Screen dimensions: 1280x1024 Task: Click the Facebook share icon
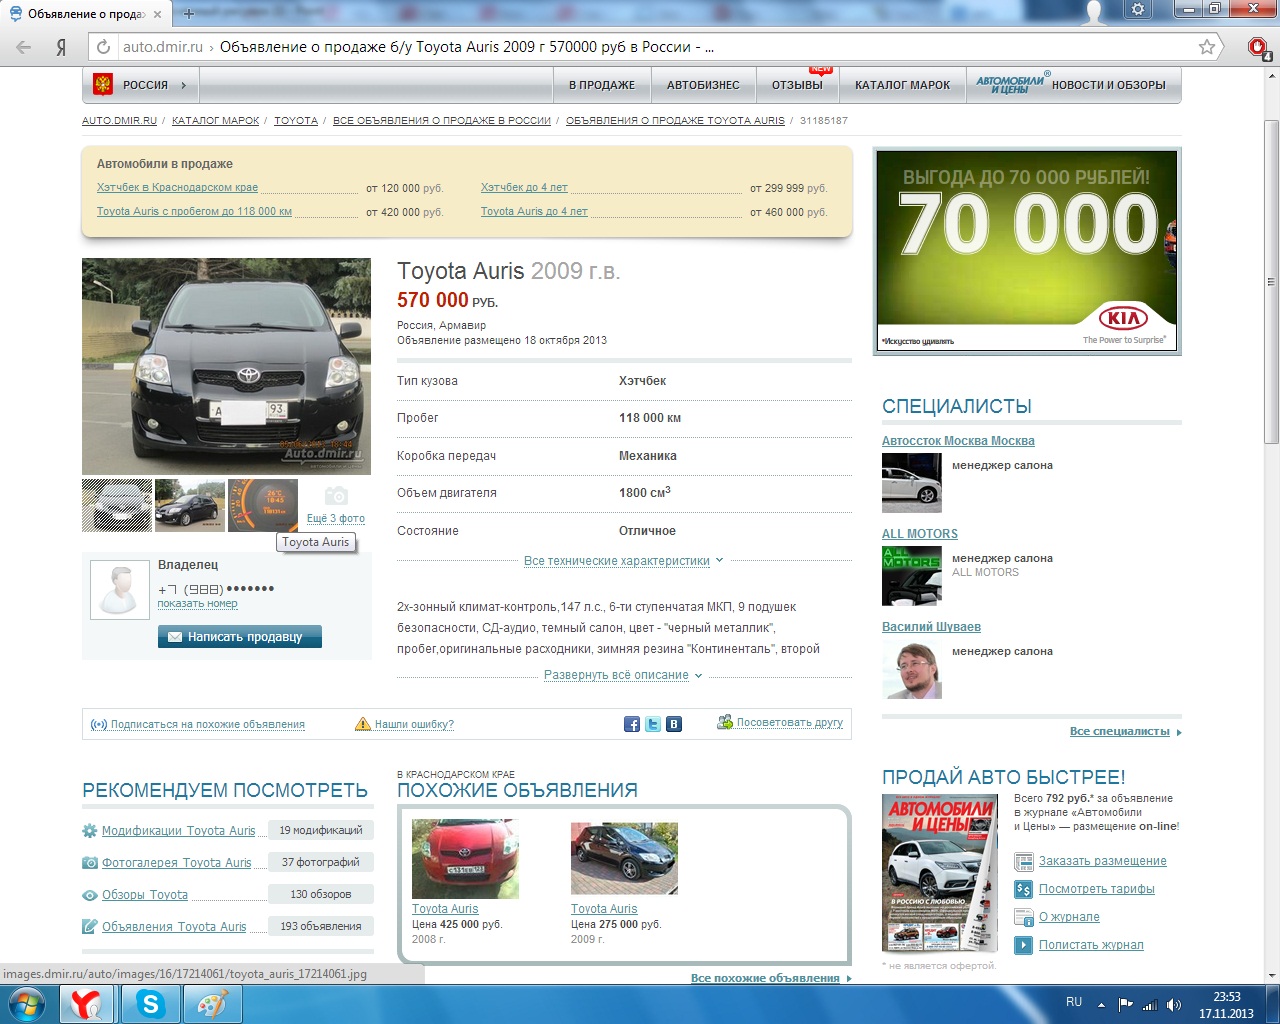pos(632,724)
